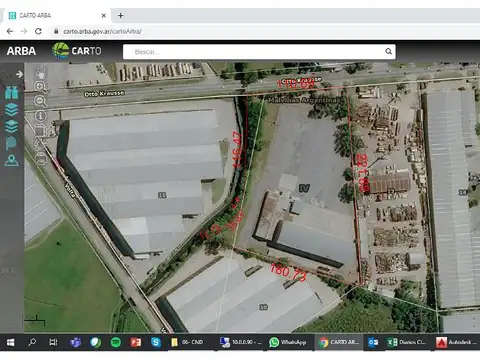The image size is (480, 360).
Task: Open the print map tool
Action: 40,158
